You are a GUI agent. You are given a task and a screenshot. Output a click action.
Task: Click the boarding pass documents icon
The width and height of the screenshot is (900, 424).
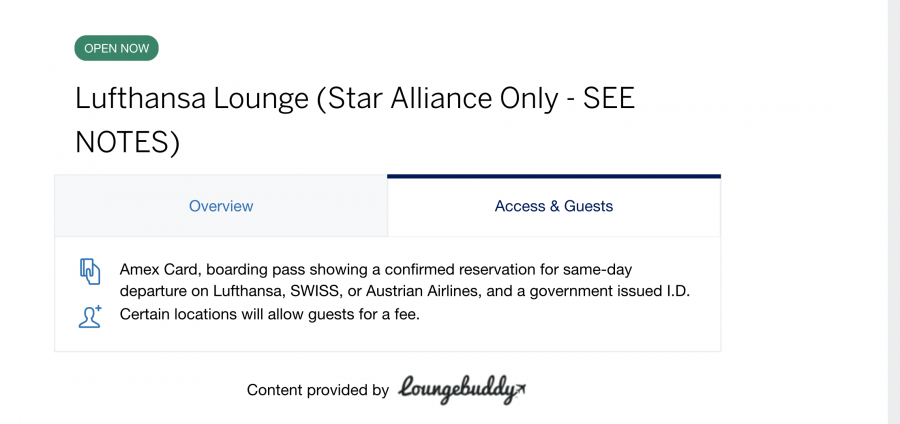tap(90, 271)
